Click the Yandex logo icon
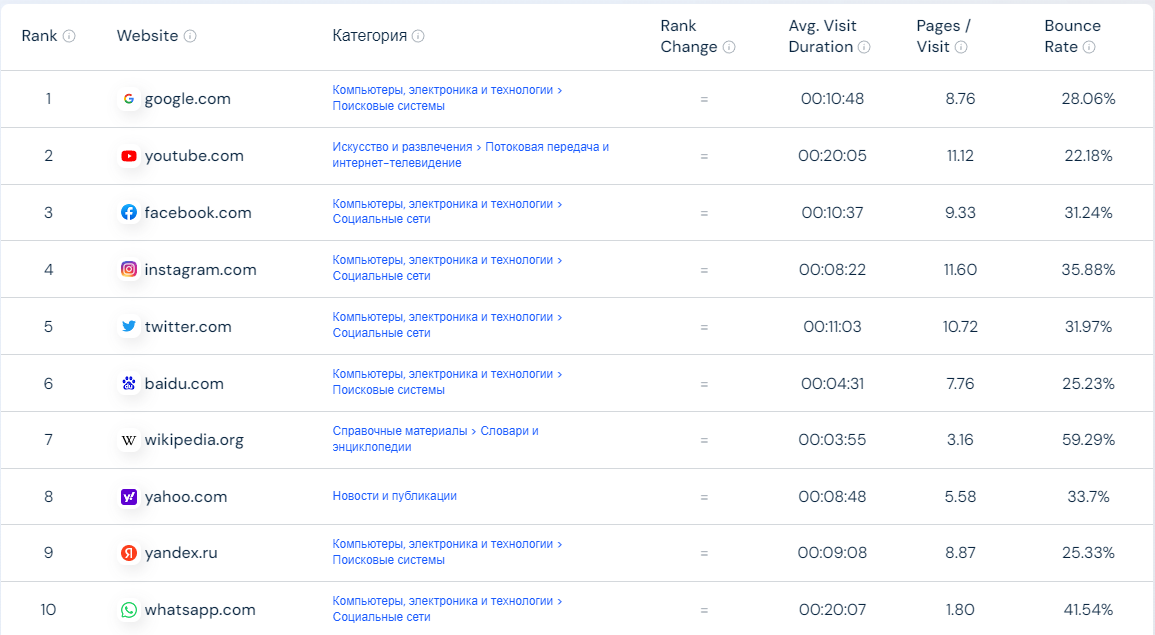Image resolution: width=1155 pixels, height=635 pixels. [x=129, y=553]
